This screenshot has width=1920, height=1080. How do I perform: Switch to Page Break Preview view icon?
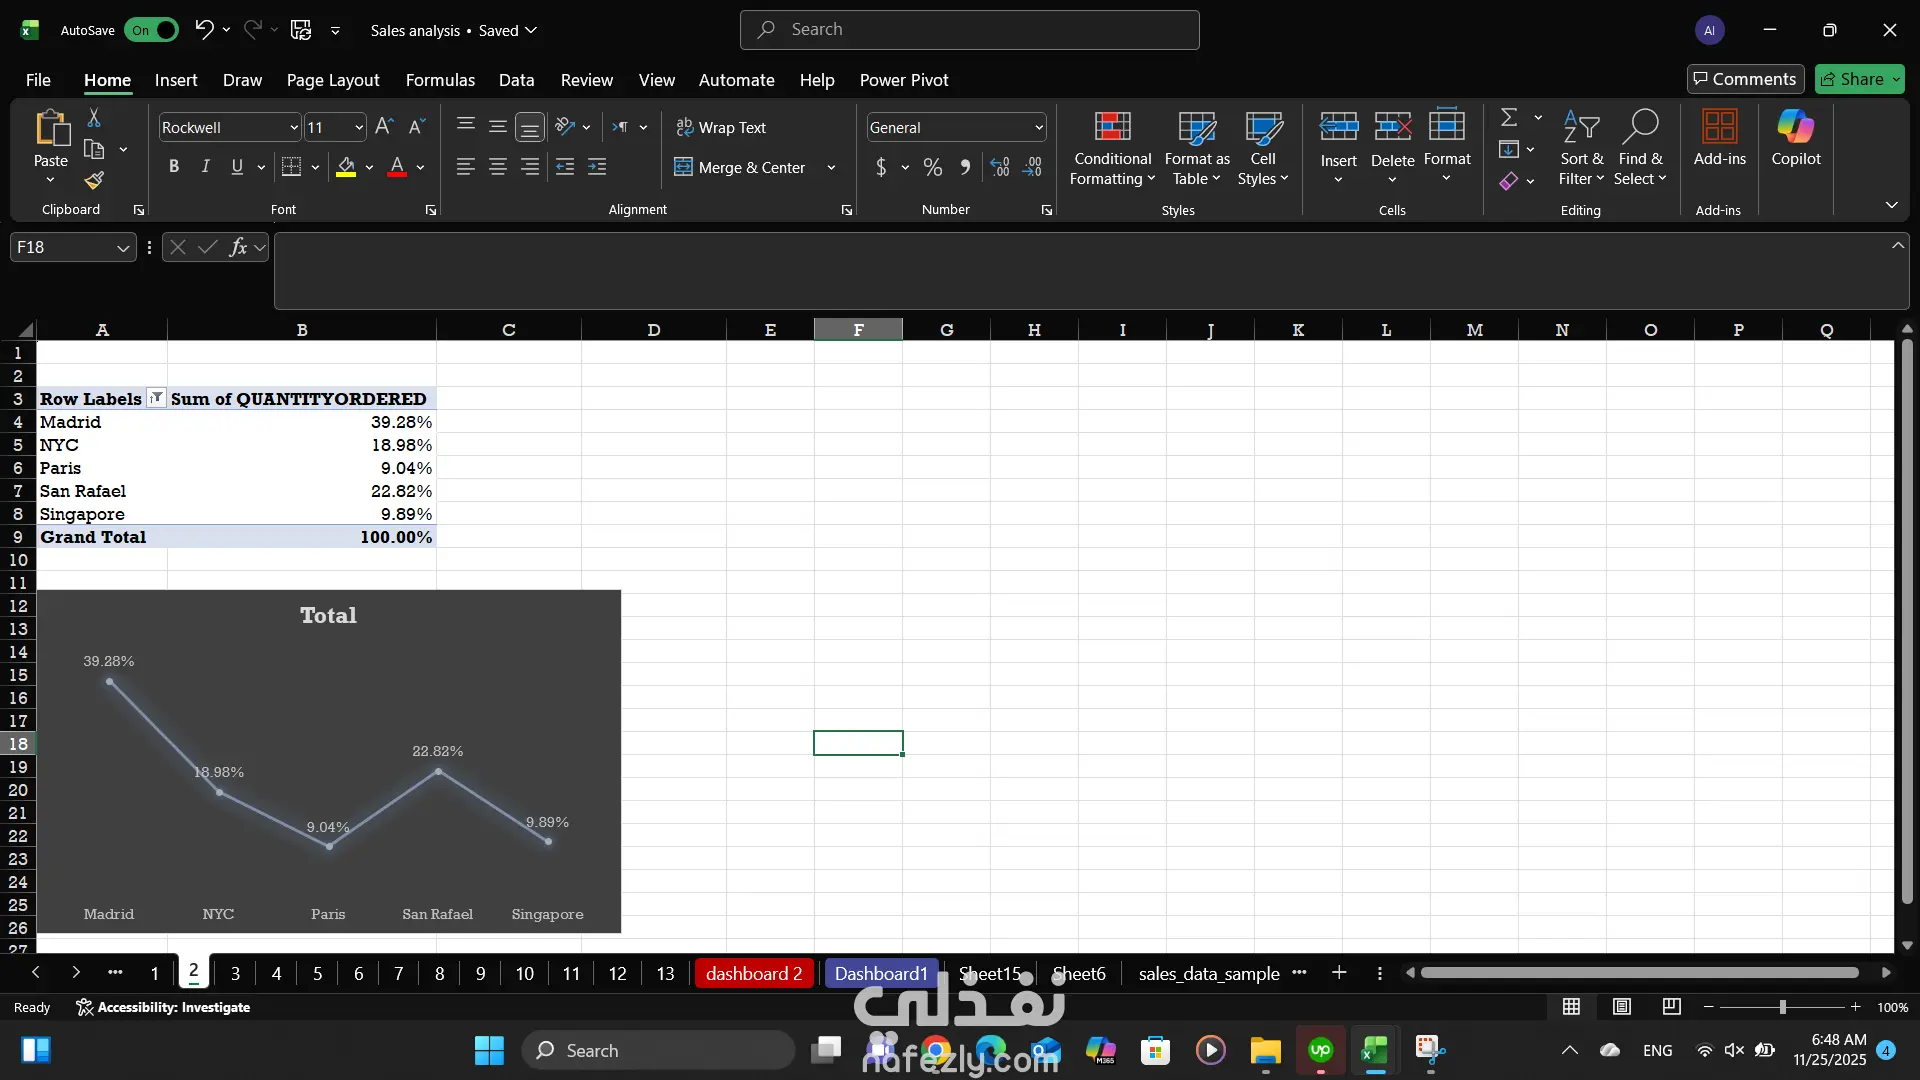1671,1007
